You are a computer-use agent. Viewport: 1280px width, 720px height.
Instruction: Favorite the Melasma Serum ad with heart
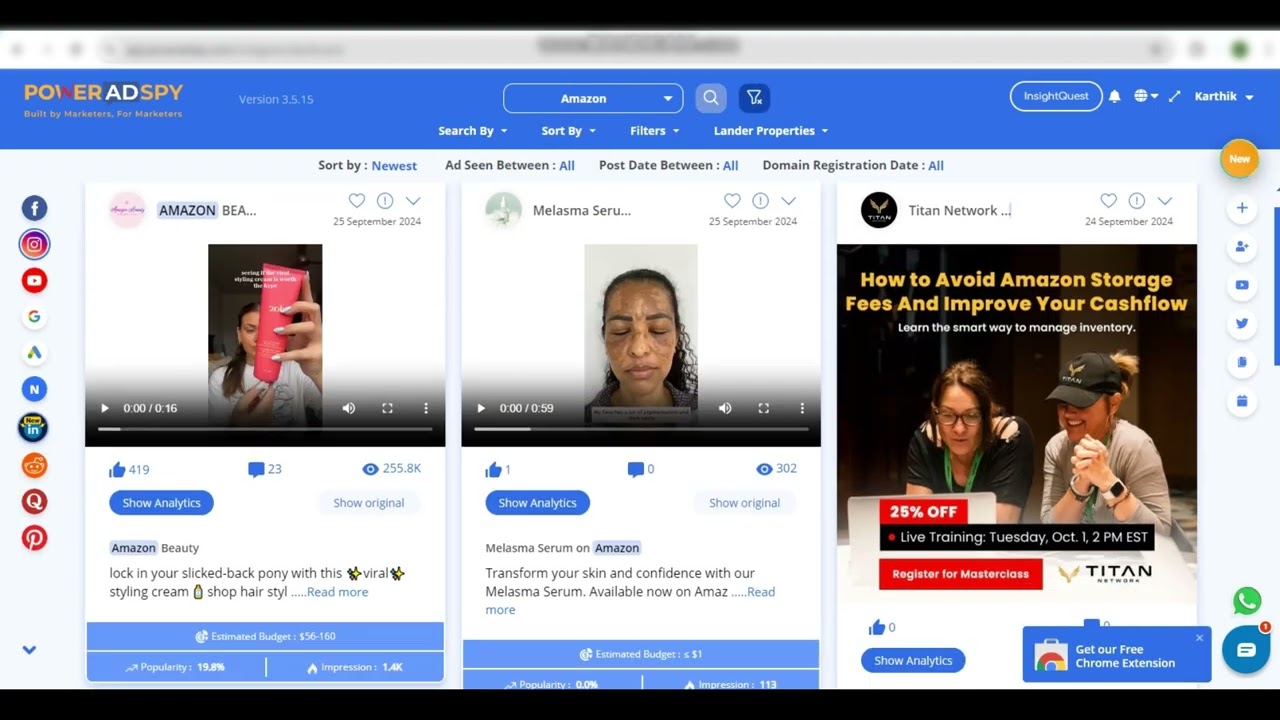pos(732,200)
